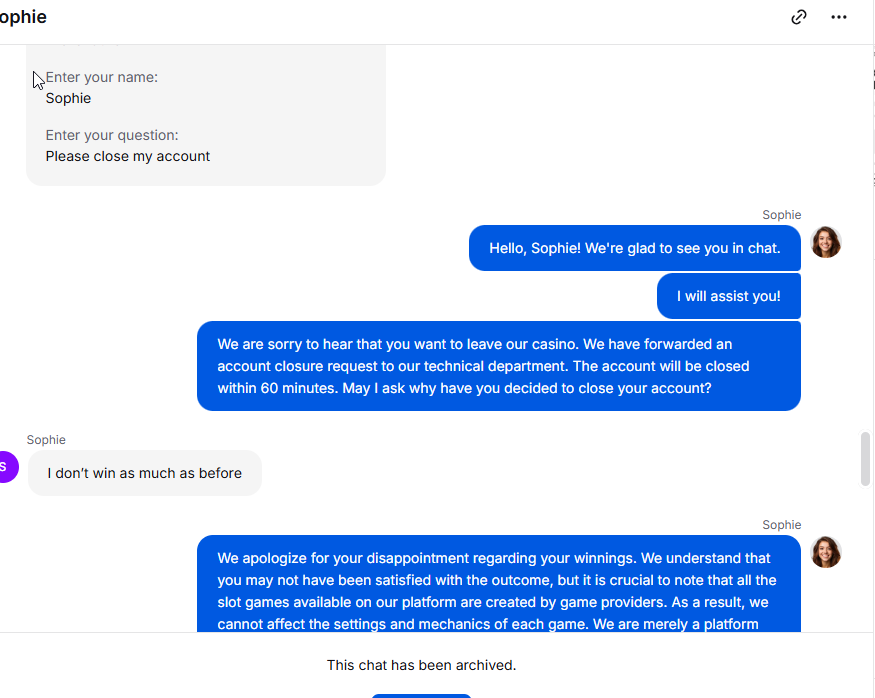
Task: Open the three-dot more options menu
Action: pyautogui.click(x=839, y=17)
